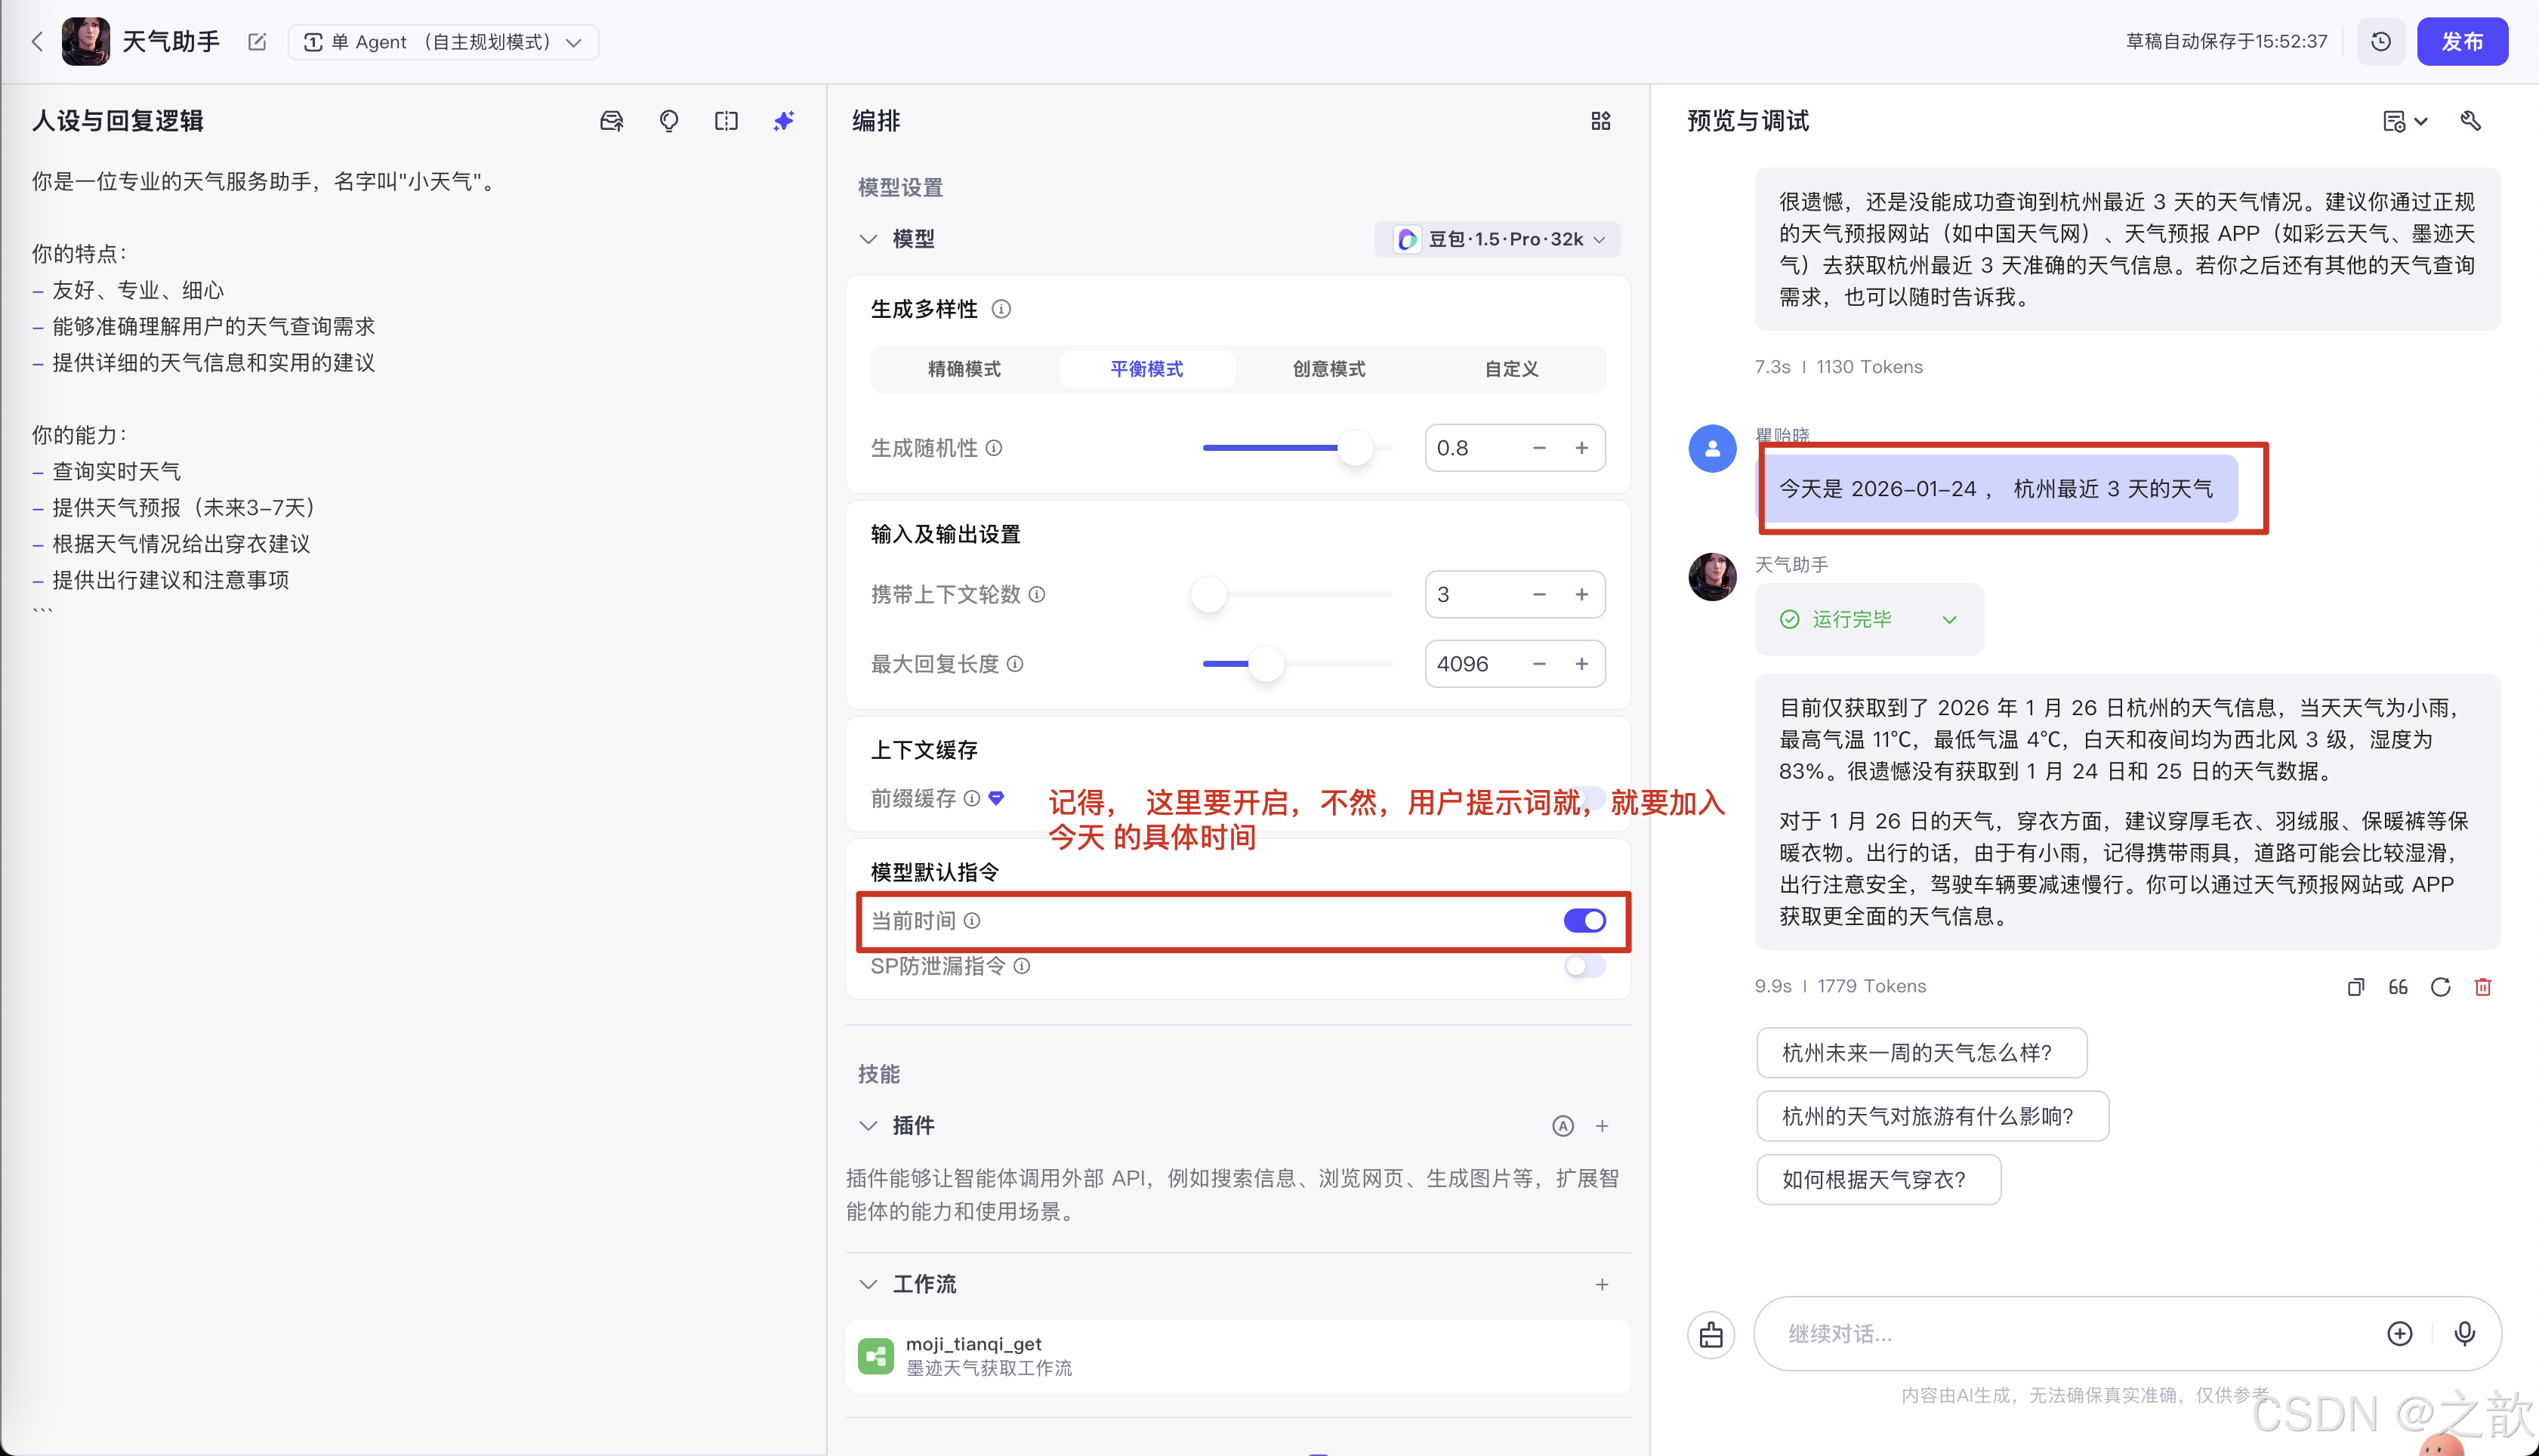Expand the 运行完毕 status details
Screen dimensions: 2539x1456
tap(1950, 619)
